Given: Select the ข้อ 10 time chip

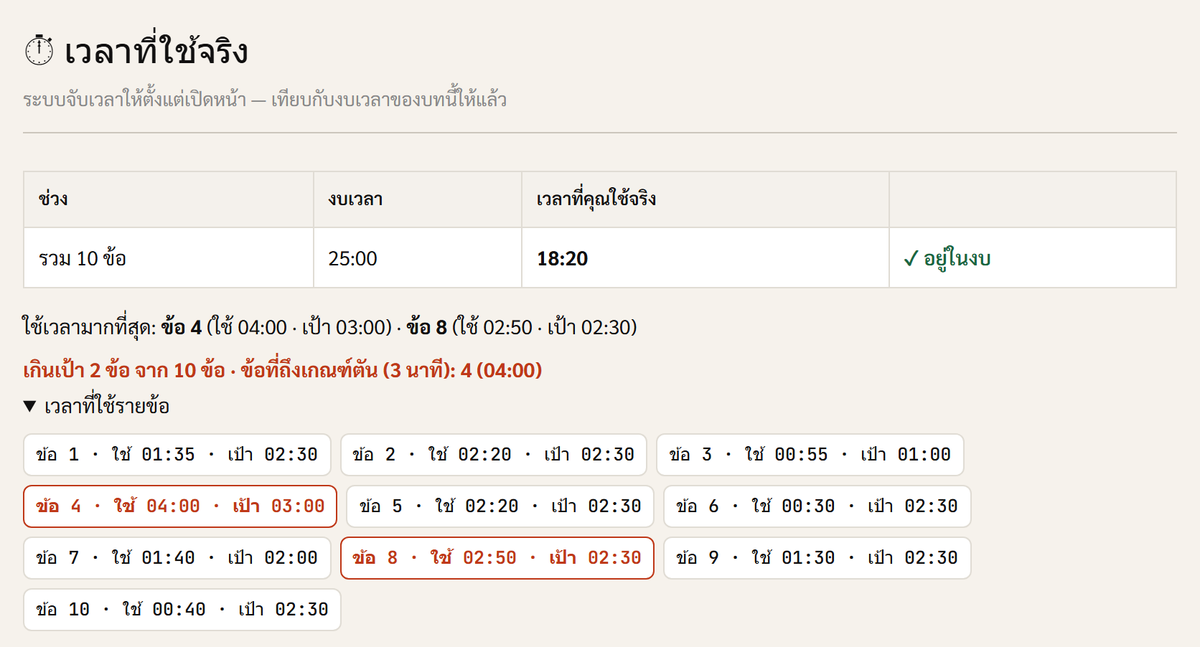Looking at the screenshot, I should coord(182,610).
